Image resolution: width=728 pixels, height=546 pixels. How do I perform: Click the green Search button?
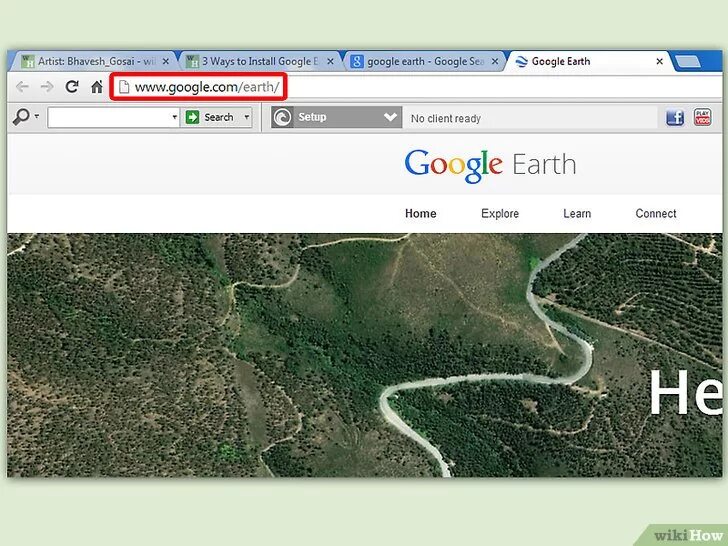click(211, 117)
